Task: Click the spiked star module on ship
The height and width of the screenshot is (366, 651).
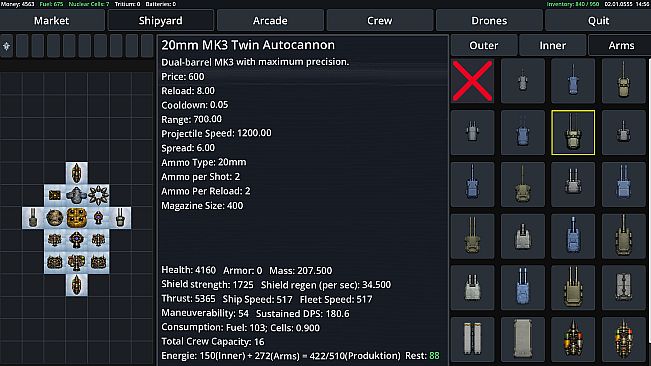Action: coord(98,195)
